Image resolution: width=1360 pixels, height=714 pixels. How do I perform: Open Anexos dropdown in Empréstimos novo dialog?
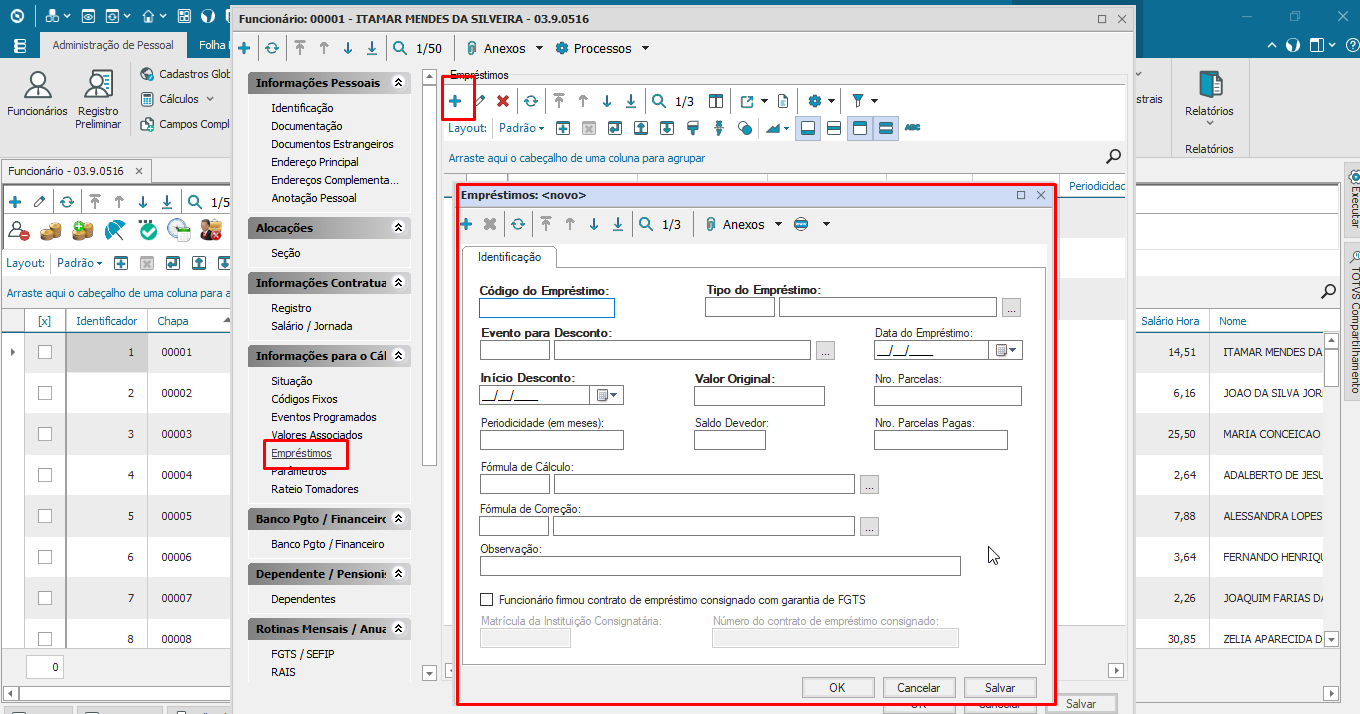[x=743, y=225]
